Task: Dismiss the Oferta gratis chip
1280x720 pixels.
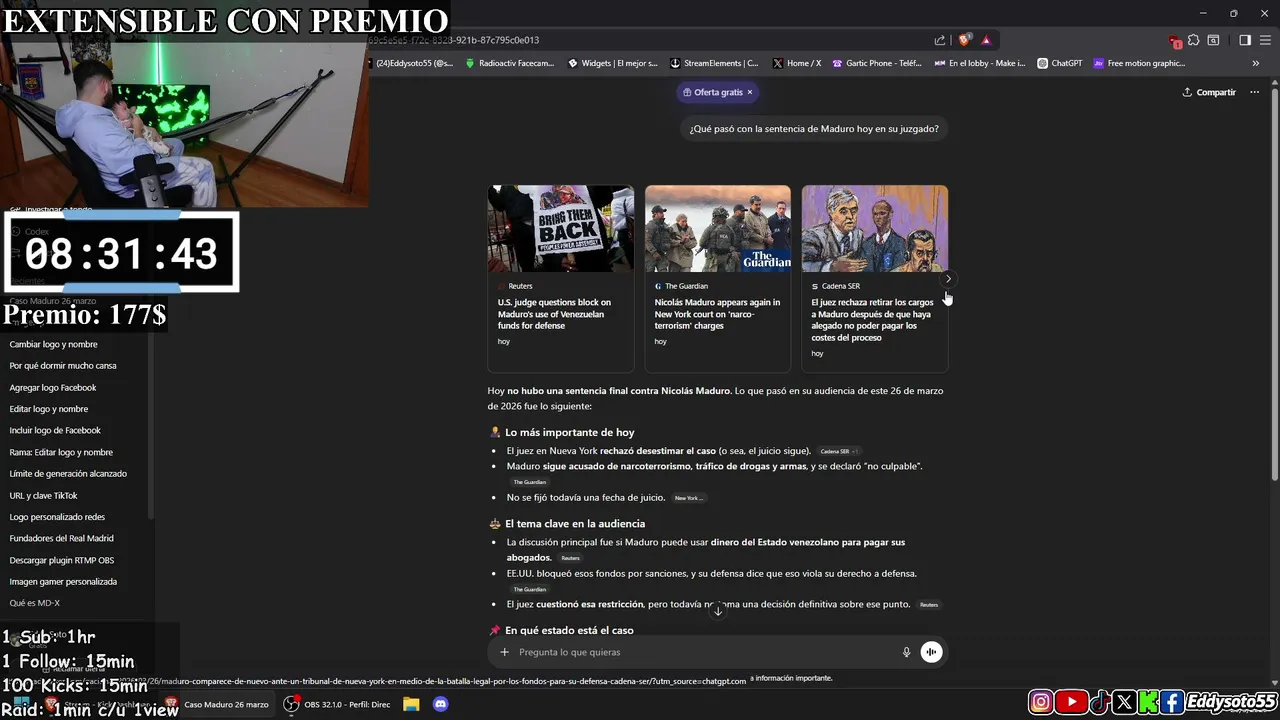Action: 750,92
